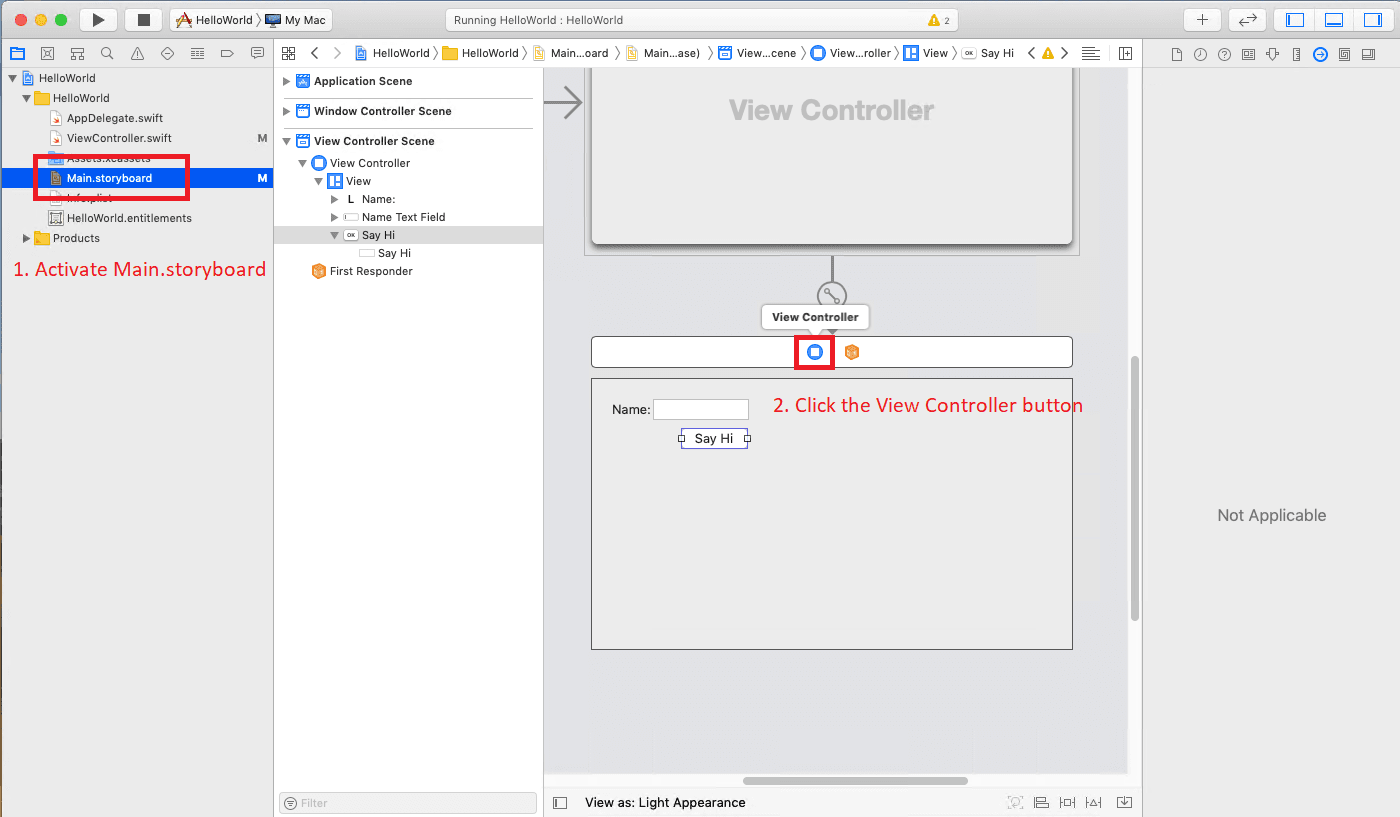Image resolution: width=1400 pixels, height=817 pixels.
Task: Click the Say Hi button on the canvas
Action: pos(713,438)
